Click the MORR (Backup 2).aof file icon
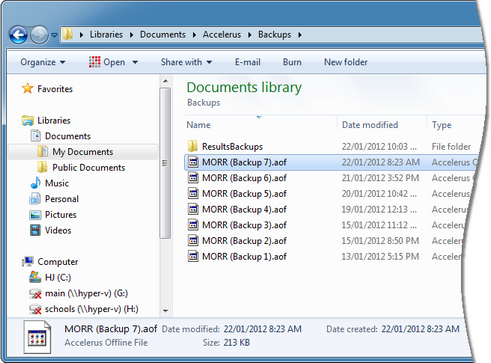Image resolution: width=491 pixels, height=363 pixels. tap(193, 240)
